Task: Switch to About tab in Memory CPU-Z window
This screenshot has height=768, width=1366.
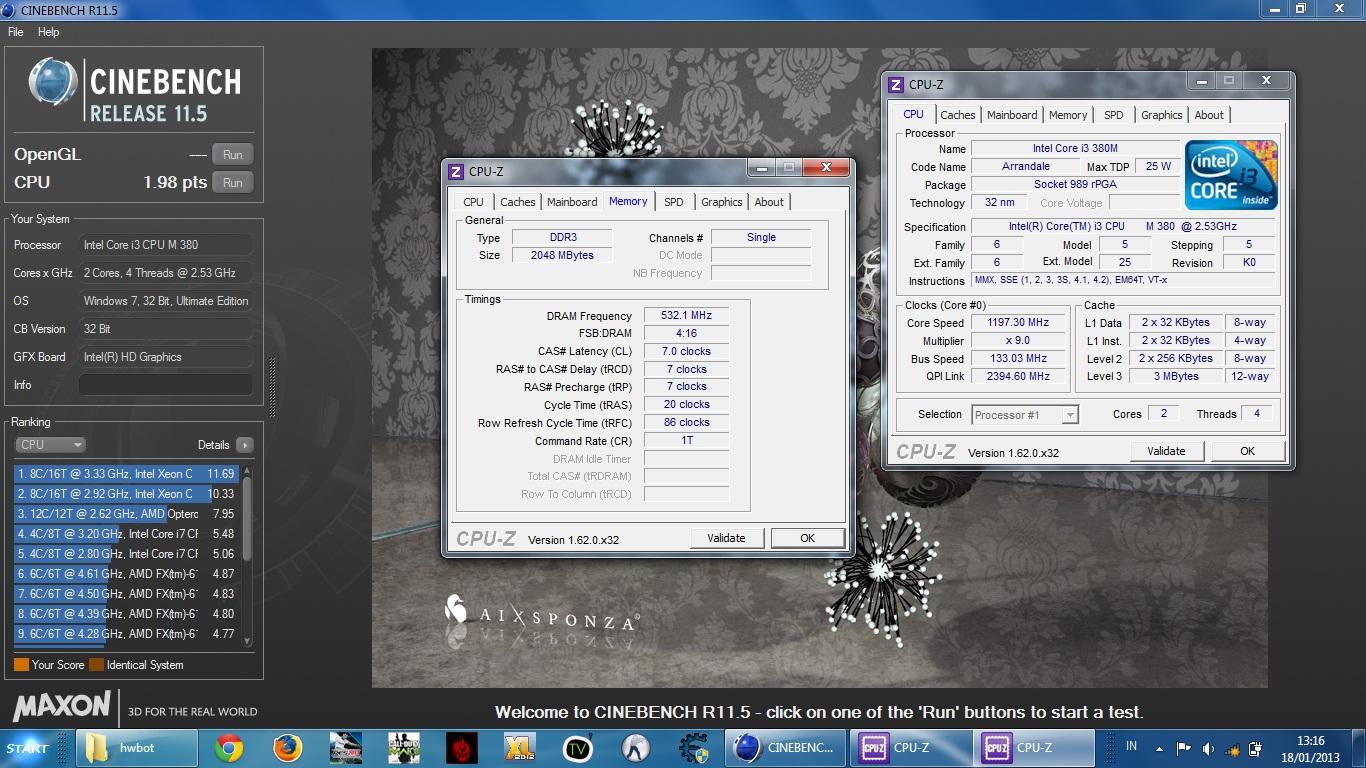Action: 769,202
